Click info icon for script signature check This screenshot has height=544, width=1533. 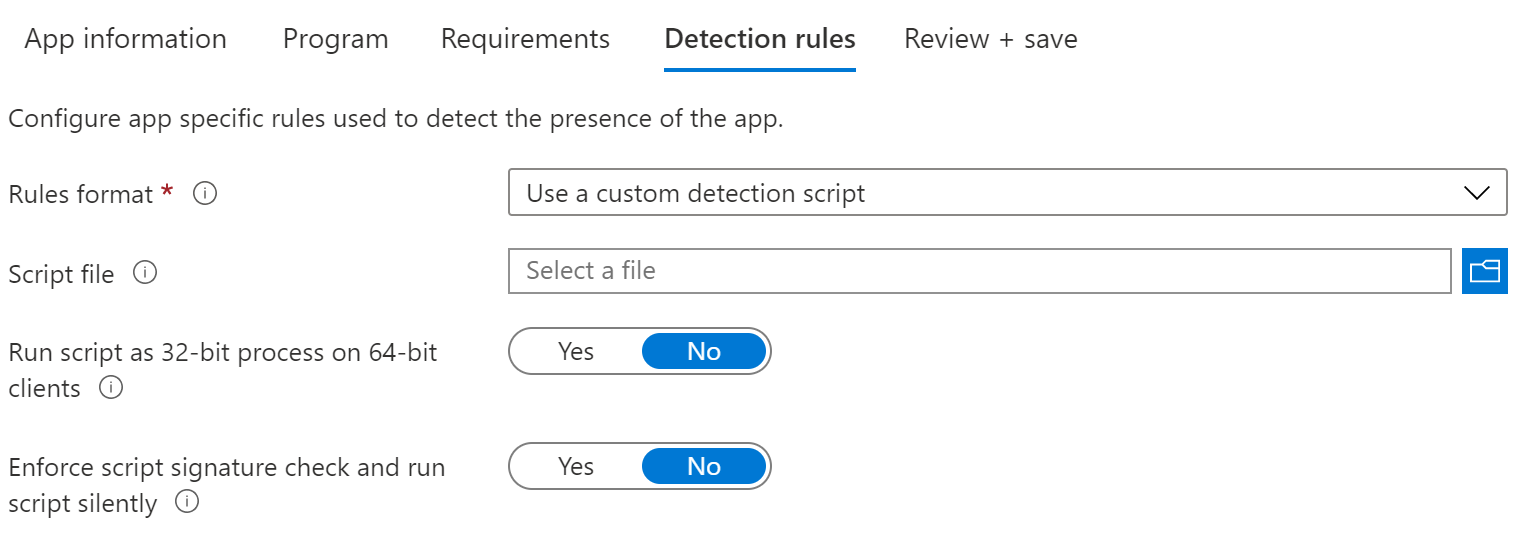(x=186, y=503)
